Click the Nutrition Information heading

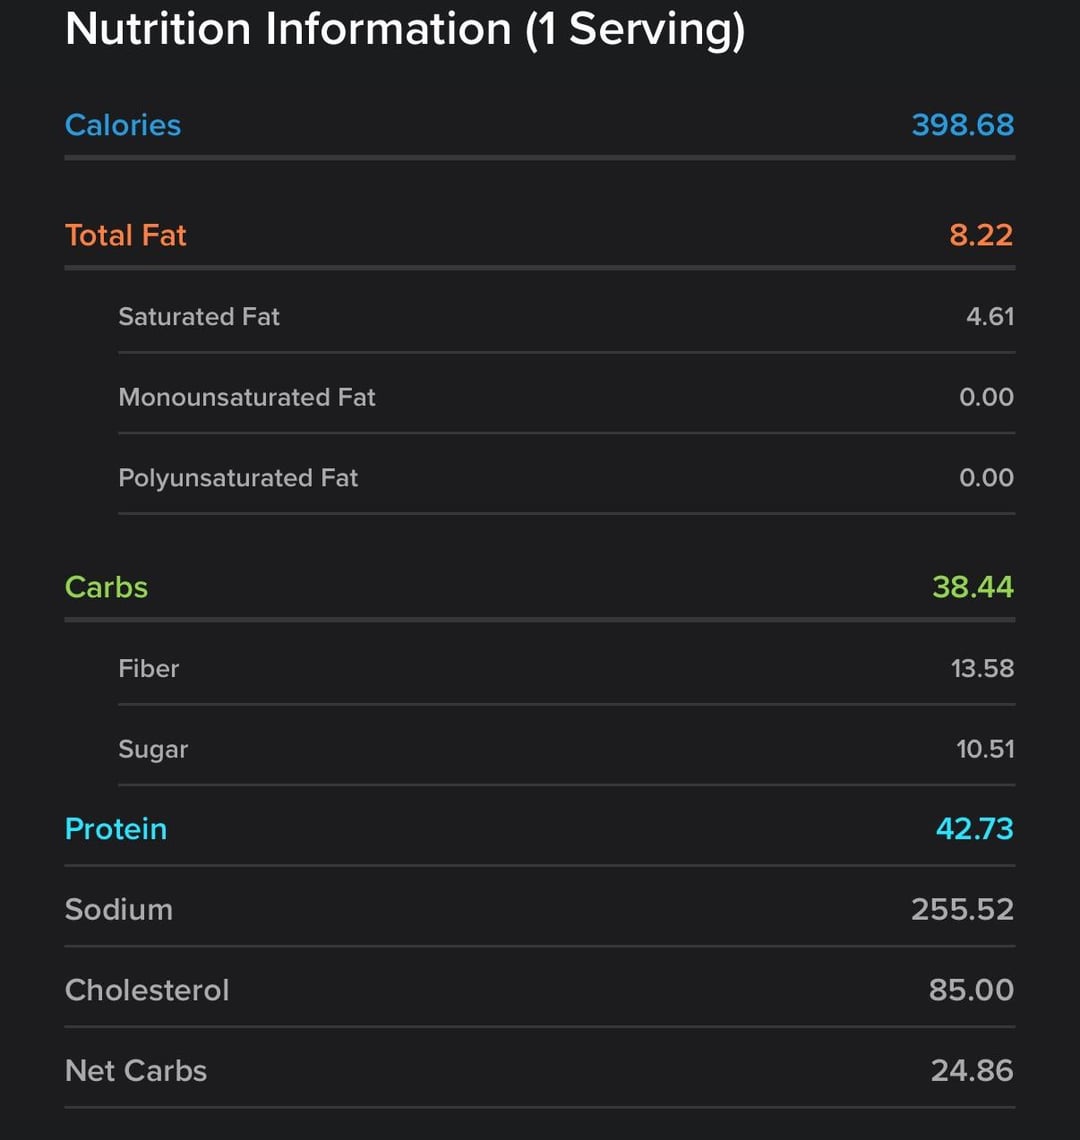pos(405,30)
